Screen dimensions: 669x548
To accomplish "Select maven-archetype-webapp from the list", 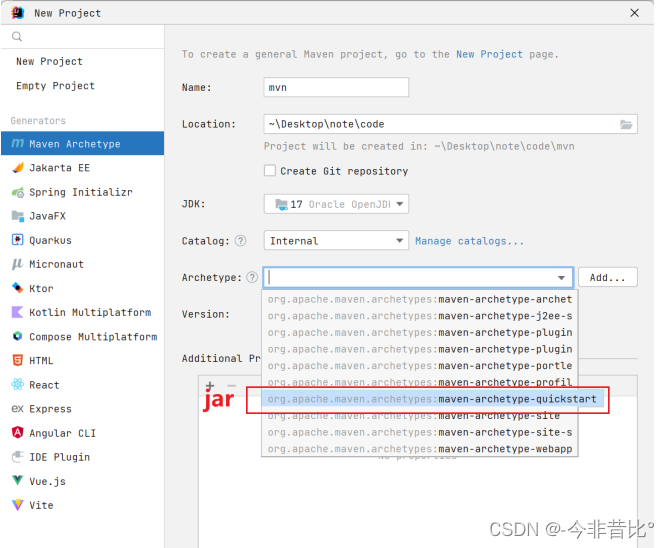I will (420, 449).
